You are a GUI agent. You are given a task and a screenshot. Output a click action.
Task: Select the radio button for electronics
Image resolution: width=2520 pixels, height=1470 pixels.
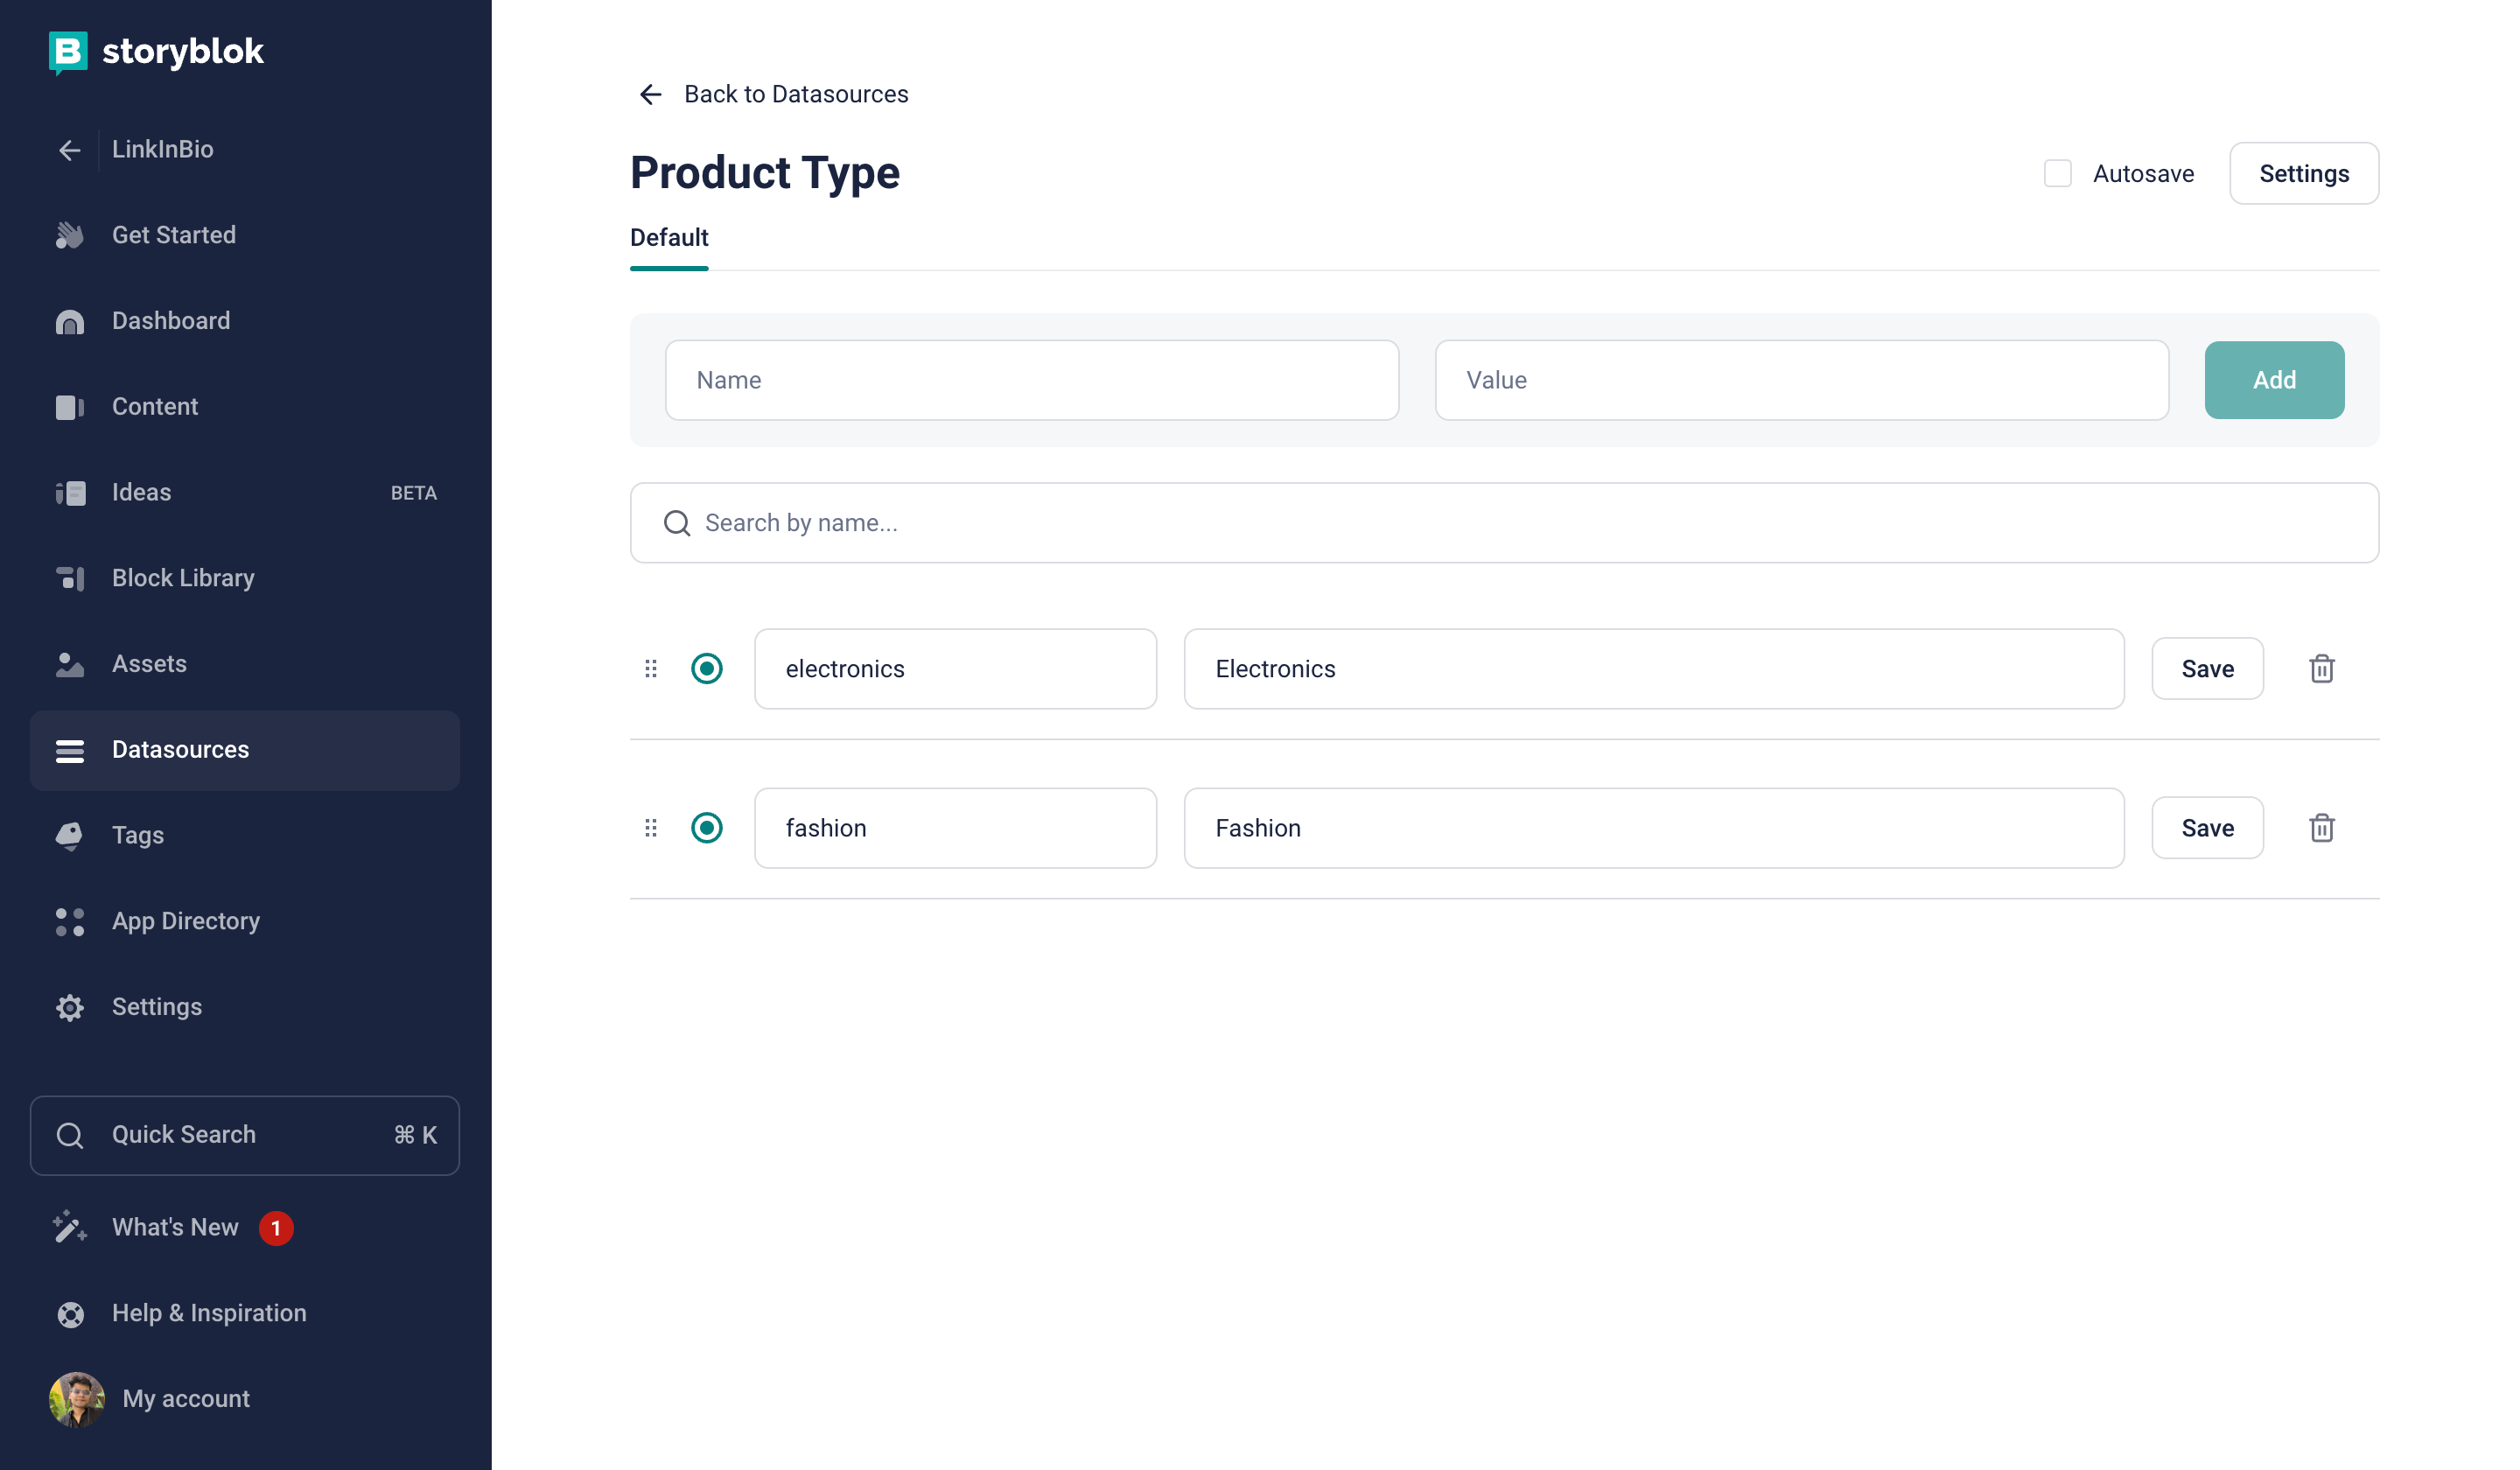click(x=707, y=669)
